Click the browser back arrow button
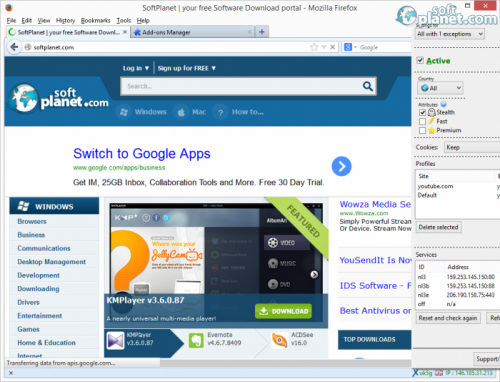The width and height of the screenshot is (500, 382). (14, 47)
